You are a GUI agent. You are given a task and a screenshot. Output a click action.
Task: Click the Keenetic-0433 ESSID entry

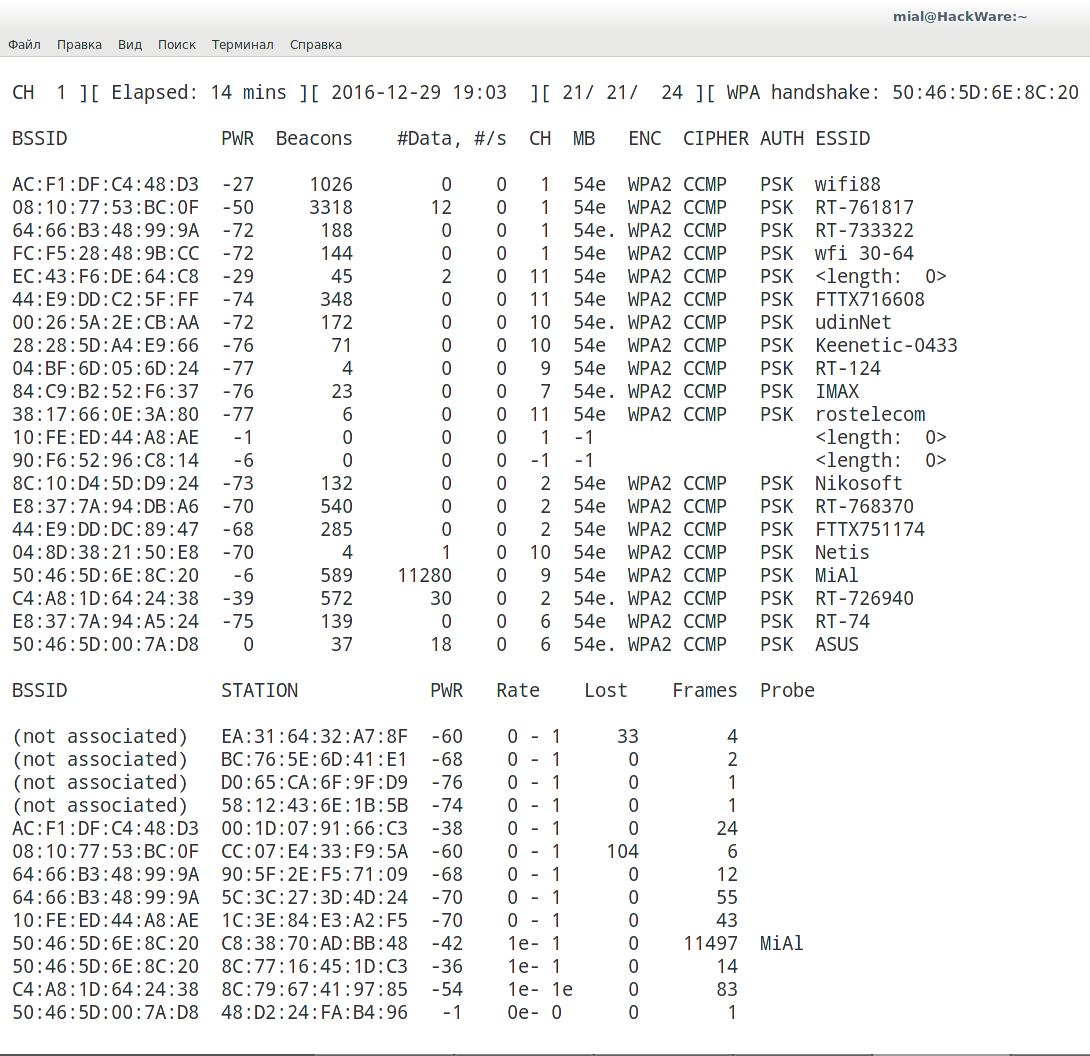[x=886, y=346]
